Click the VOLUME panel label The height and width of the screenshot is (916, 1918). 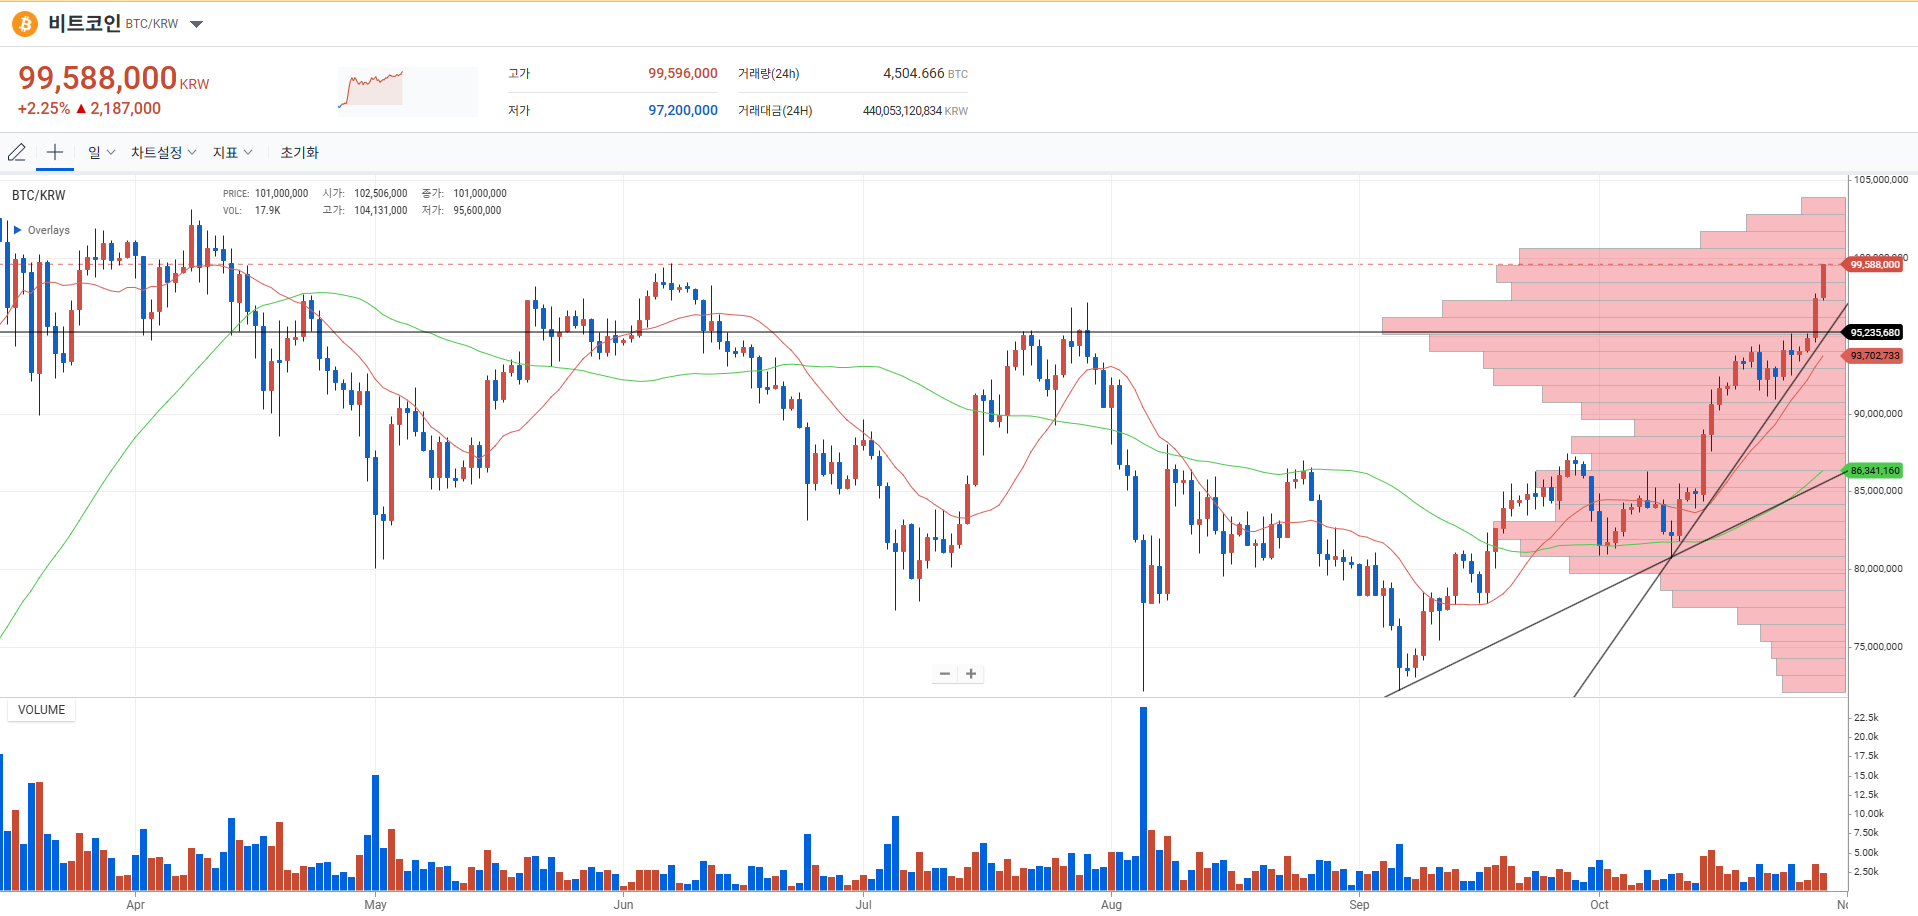[41, 710]
